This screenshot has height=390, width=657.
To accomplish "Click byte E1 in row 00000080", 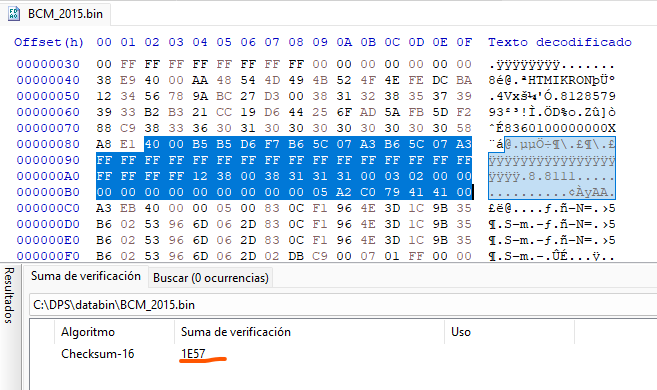I will pos(128,144).
